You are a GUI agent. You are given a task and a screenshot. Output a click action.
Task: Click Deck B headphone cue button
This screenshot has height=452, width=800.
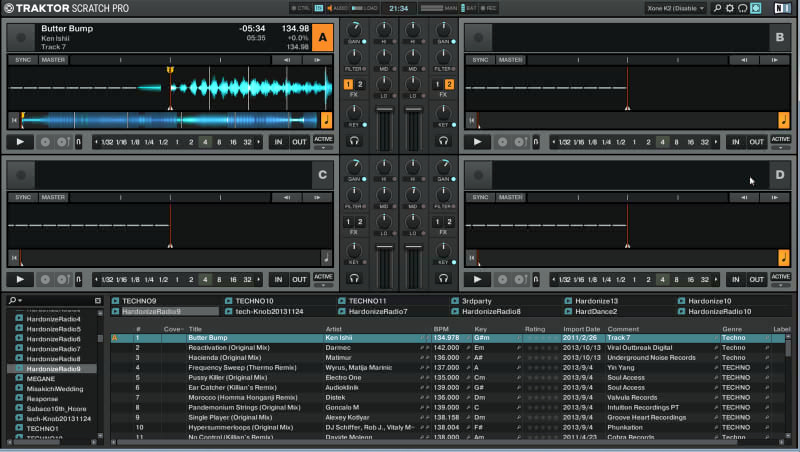point(443,141)
